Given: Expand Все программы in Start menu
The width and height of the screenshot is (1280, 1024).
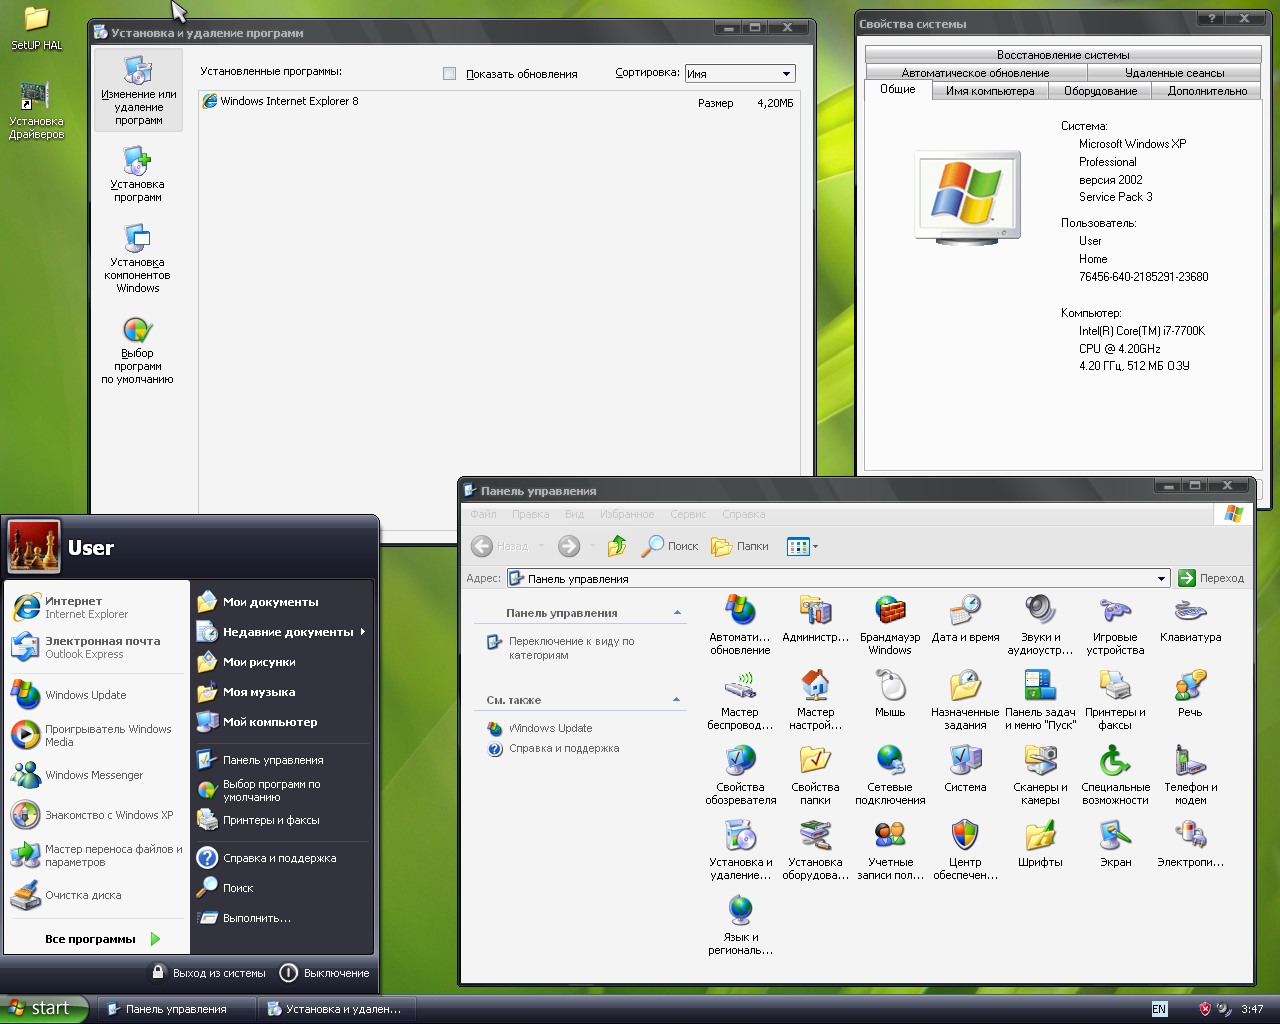Looking at the screenshot, I should tap(102, 939).
